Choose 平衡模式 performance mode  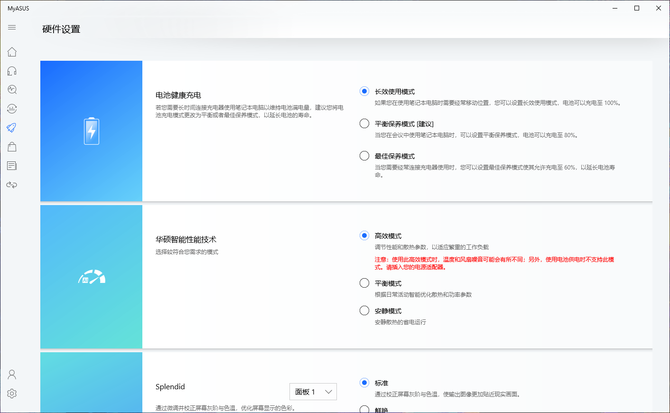tap(364, 283)
